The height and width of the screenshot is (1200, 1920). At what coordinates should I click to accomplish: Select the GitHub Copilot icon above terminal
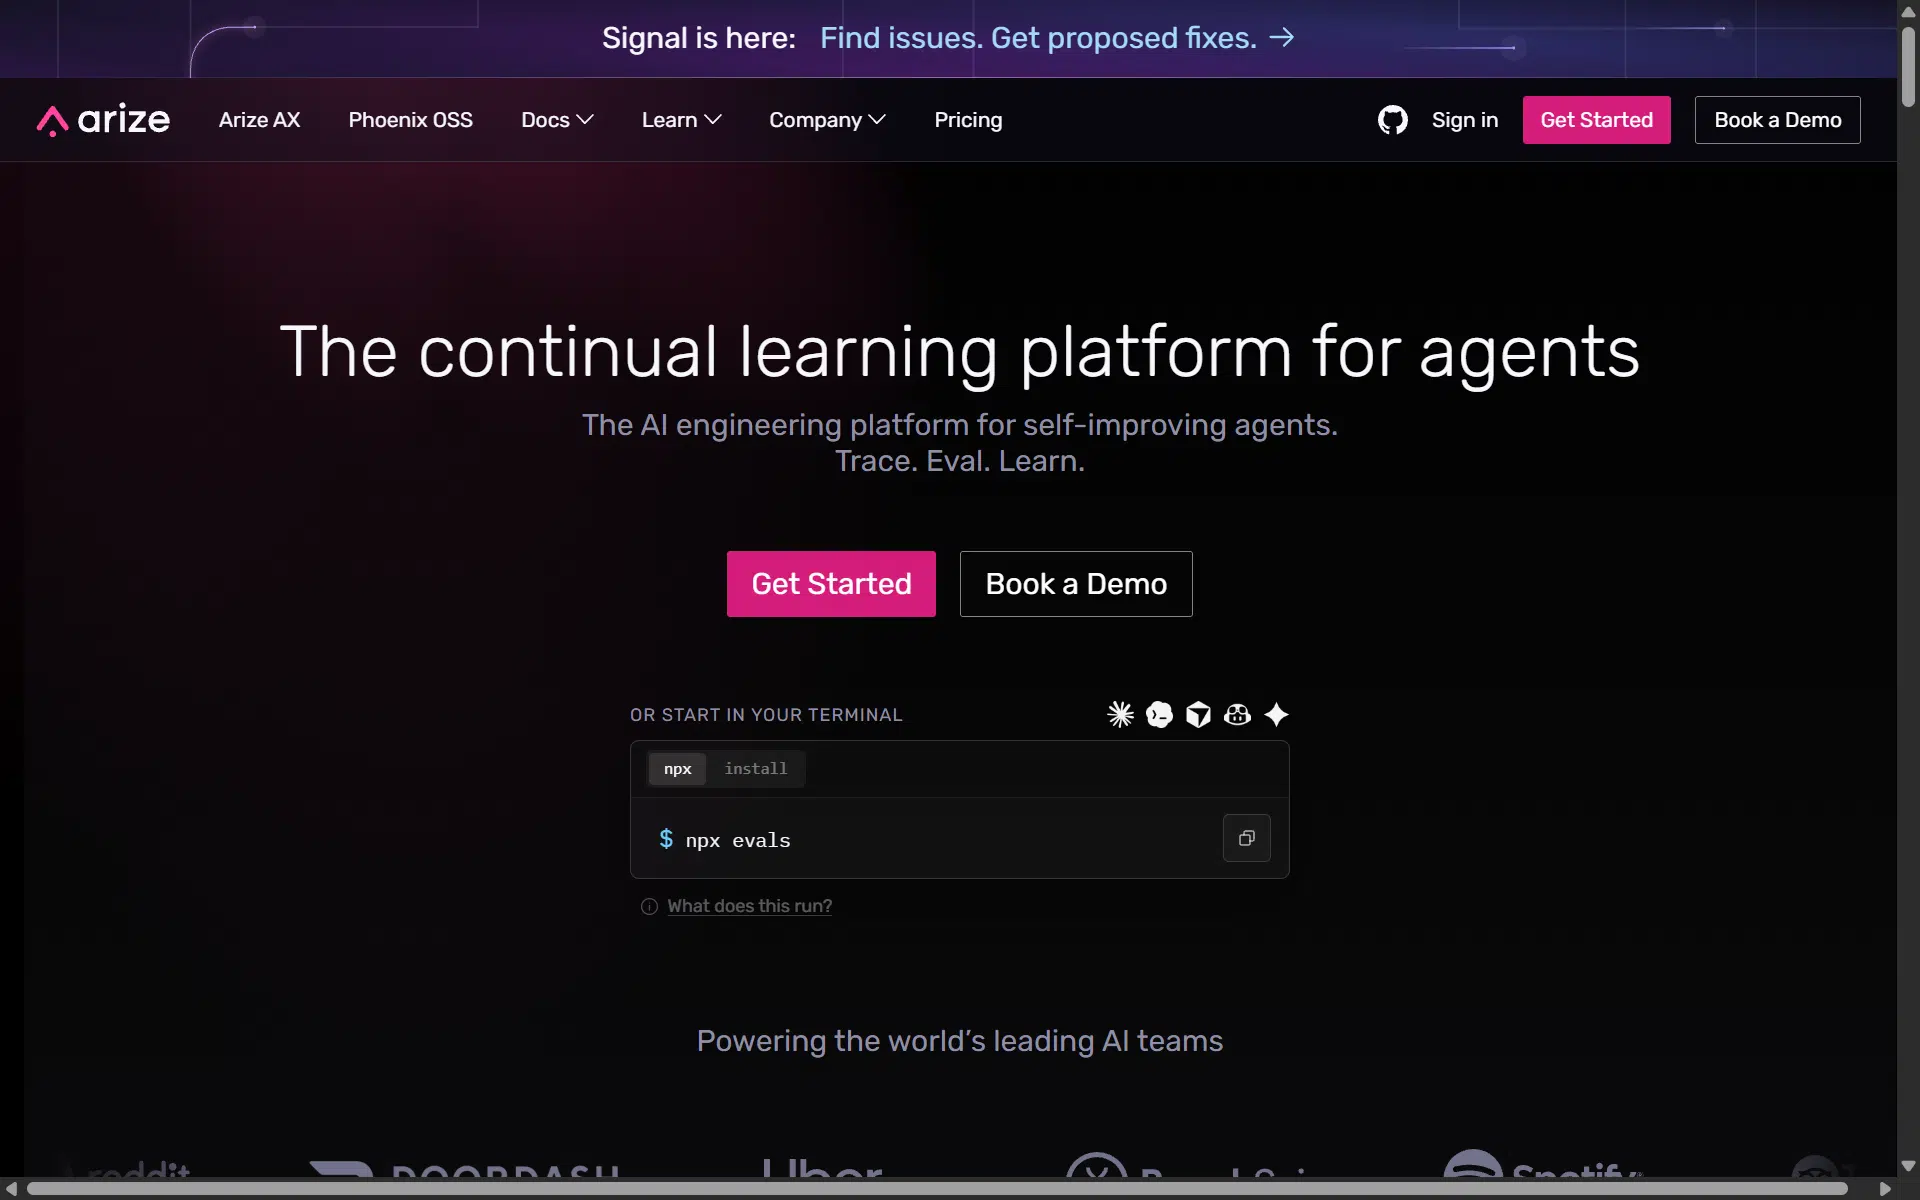coord(1237,714)
